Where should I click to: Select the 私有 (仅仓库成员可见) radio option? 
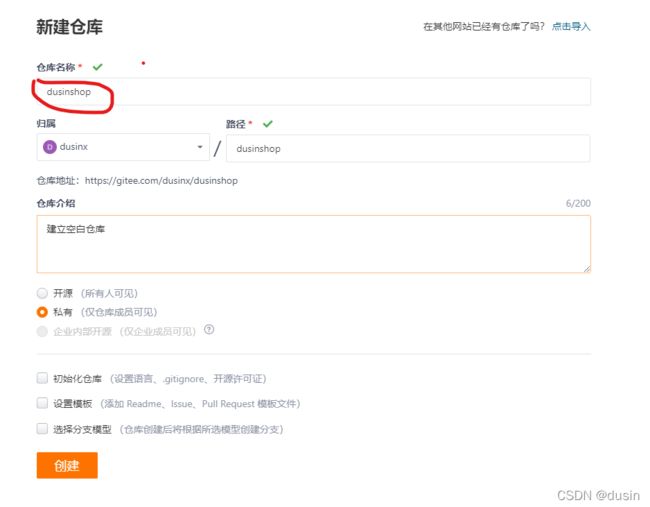tap(42, 312)
